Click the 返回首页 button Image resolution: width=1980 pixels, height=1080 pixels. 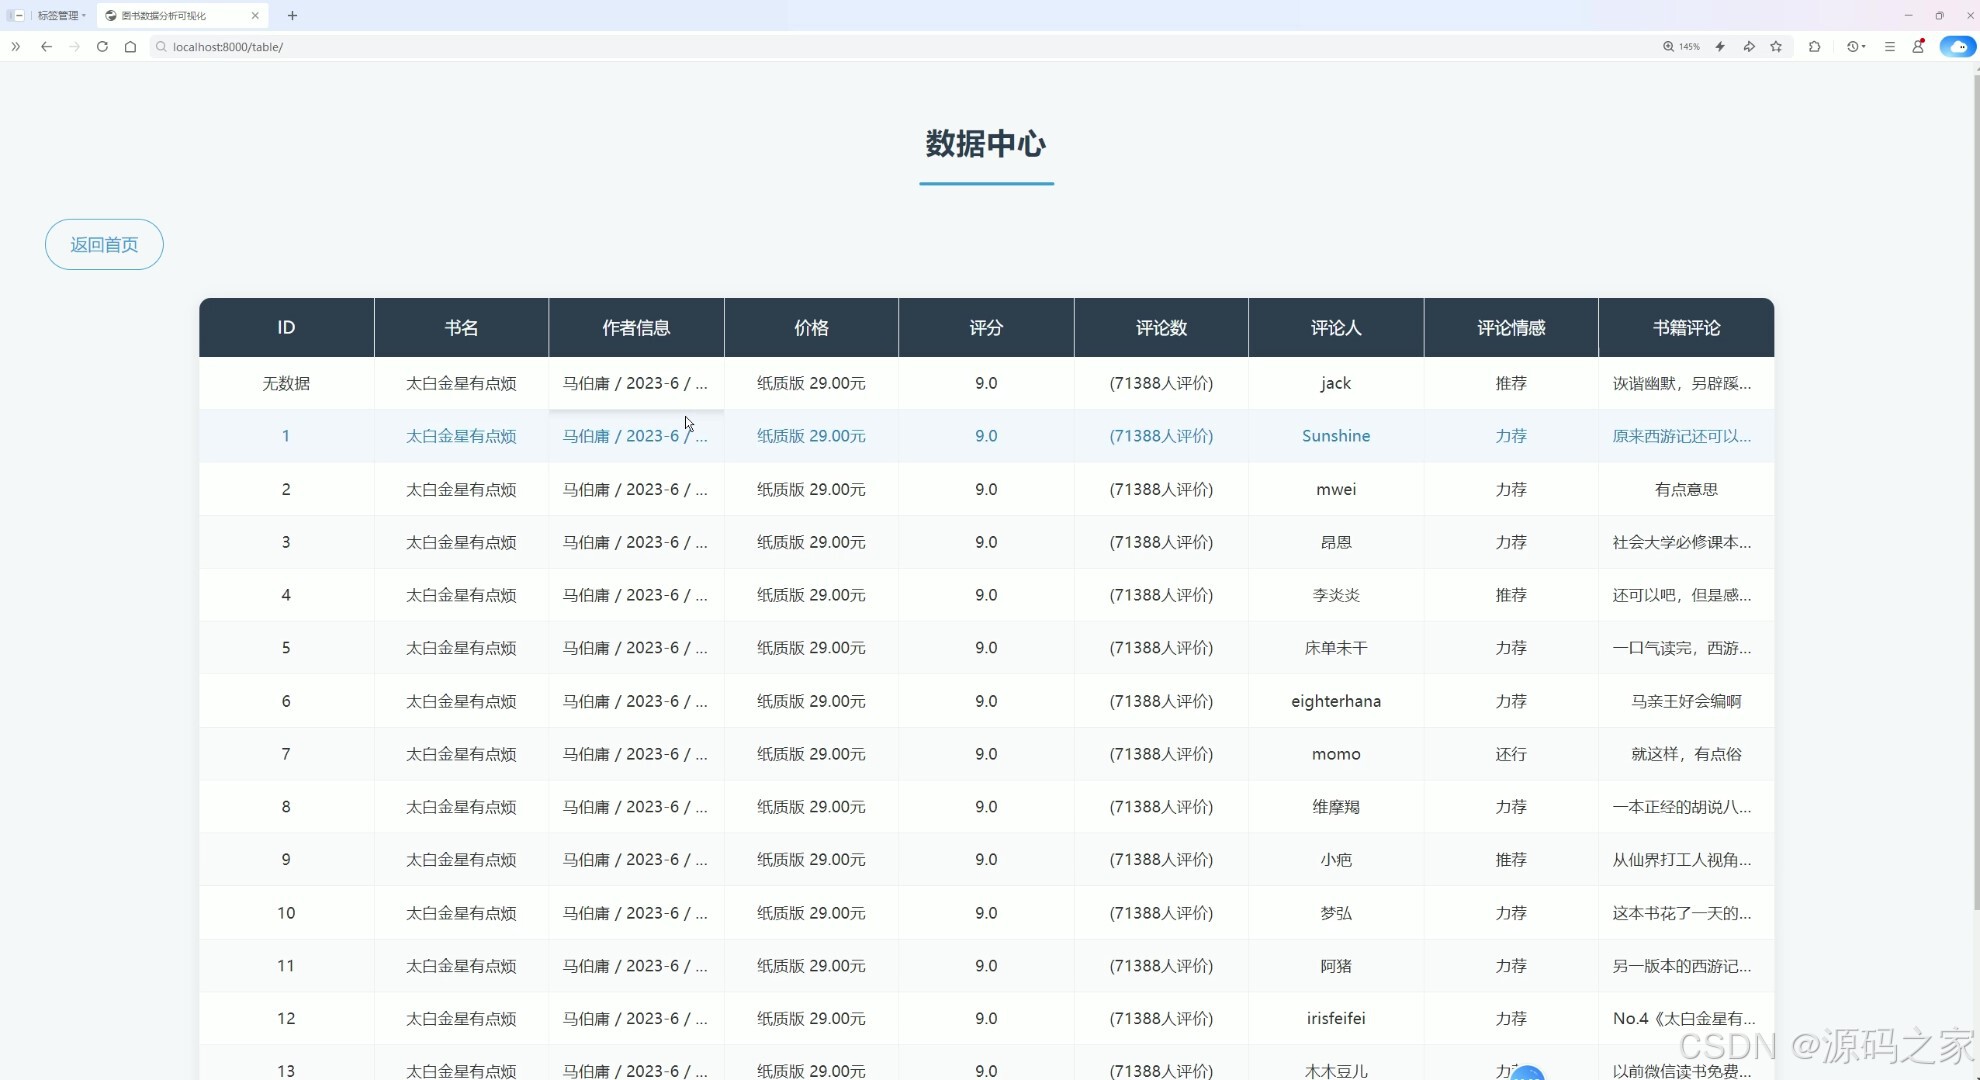click(103, 244)
